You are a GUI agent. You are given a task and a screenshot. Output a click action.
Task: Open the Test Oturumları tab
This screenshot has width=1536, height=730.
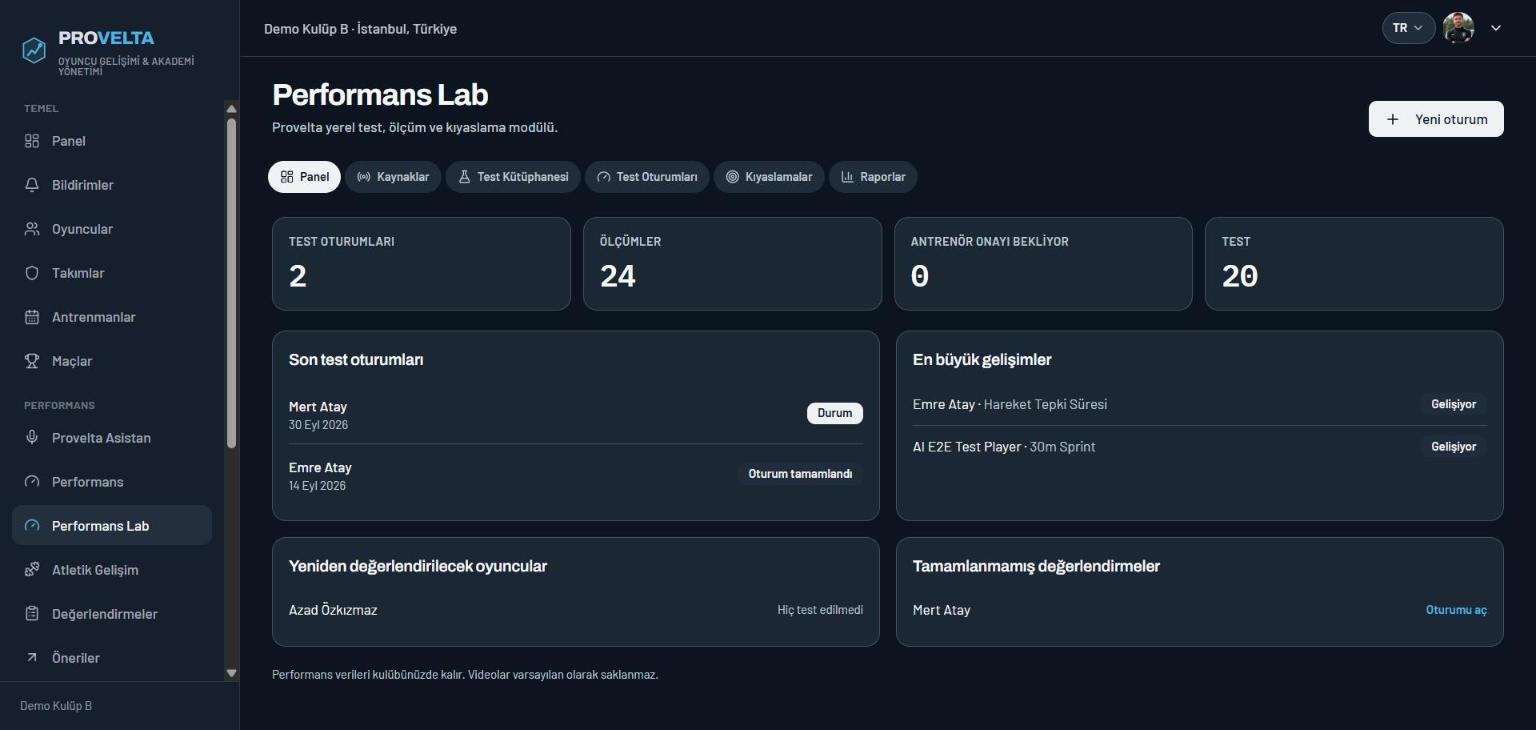[647, 177]
